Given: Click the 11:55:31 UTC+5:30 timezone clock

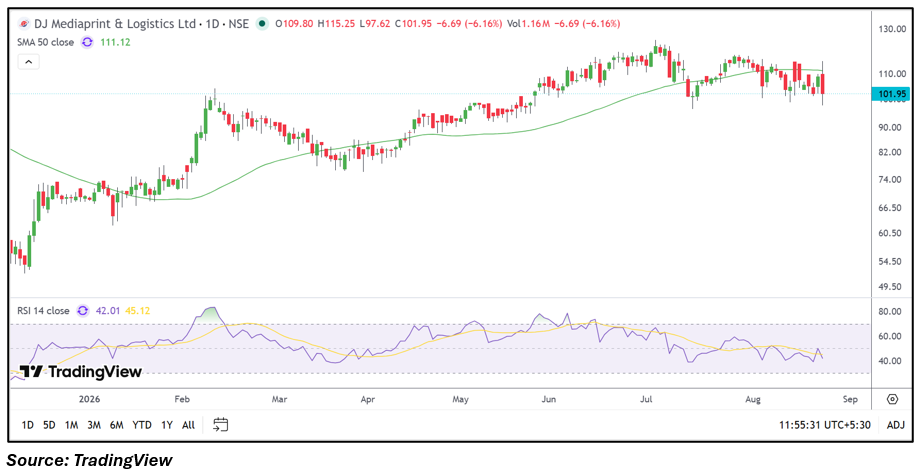Looking at the screenshot, I should [825, 425].
